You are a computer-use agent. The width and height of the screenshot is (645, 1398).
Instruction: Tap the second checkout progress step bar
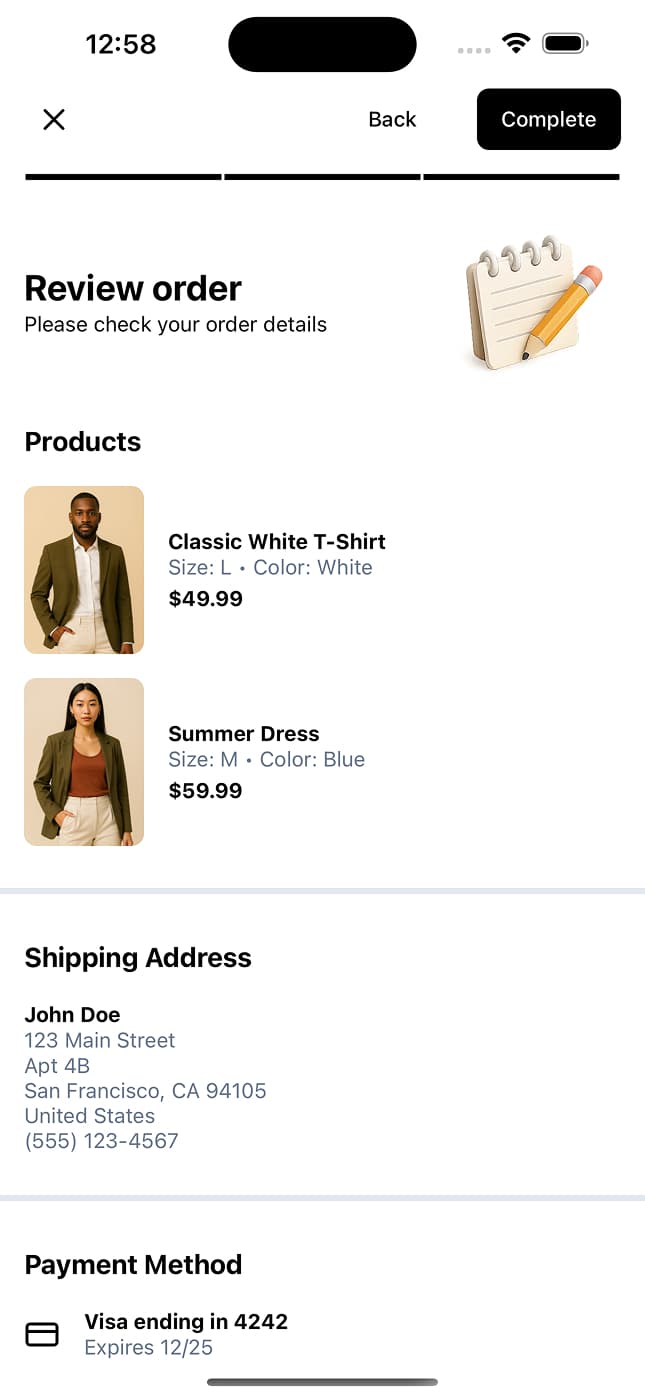pyautogui.click(x=322, y=176)
